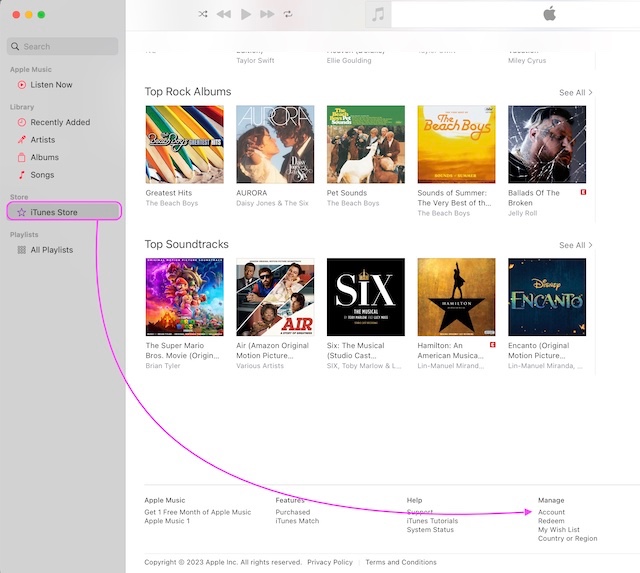Viewport: 640px width, 573px height.
Task: Open Account under Manage
Action: (551, 512)
